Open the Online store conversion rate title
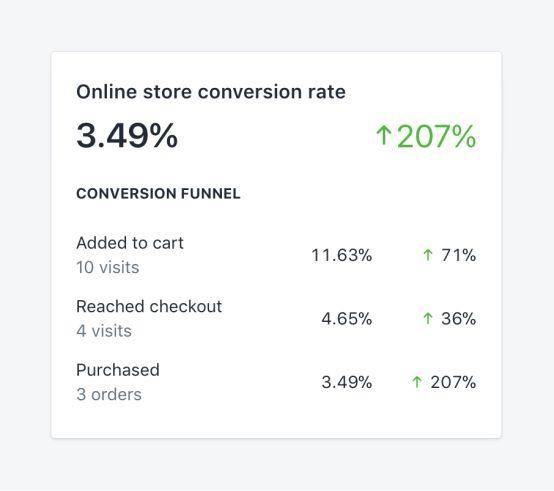Image resolution: width=554 pixels, height=491 pixels. point(211,92)
